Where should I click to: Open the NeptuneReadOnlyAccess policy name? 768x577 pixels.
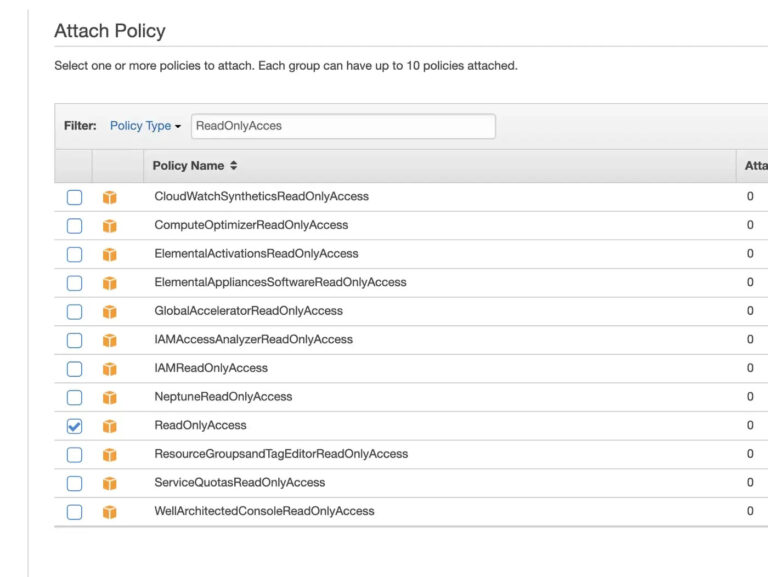coord(223,397)
